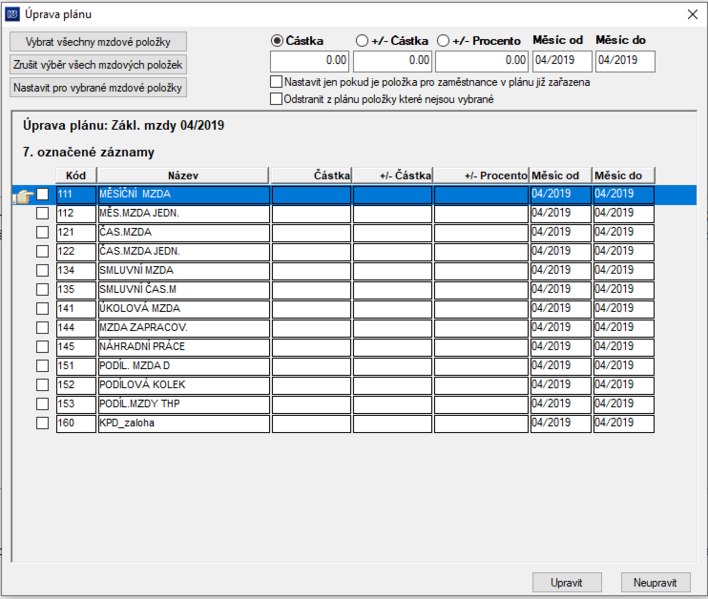Select the KPD_zaloha name cell
Screen dimensions: 708x599
184,423
